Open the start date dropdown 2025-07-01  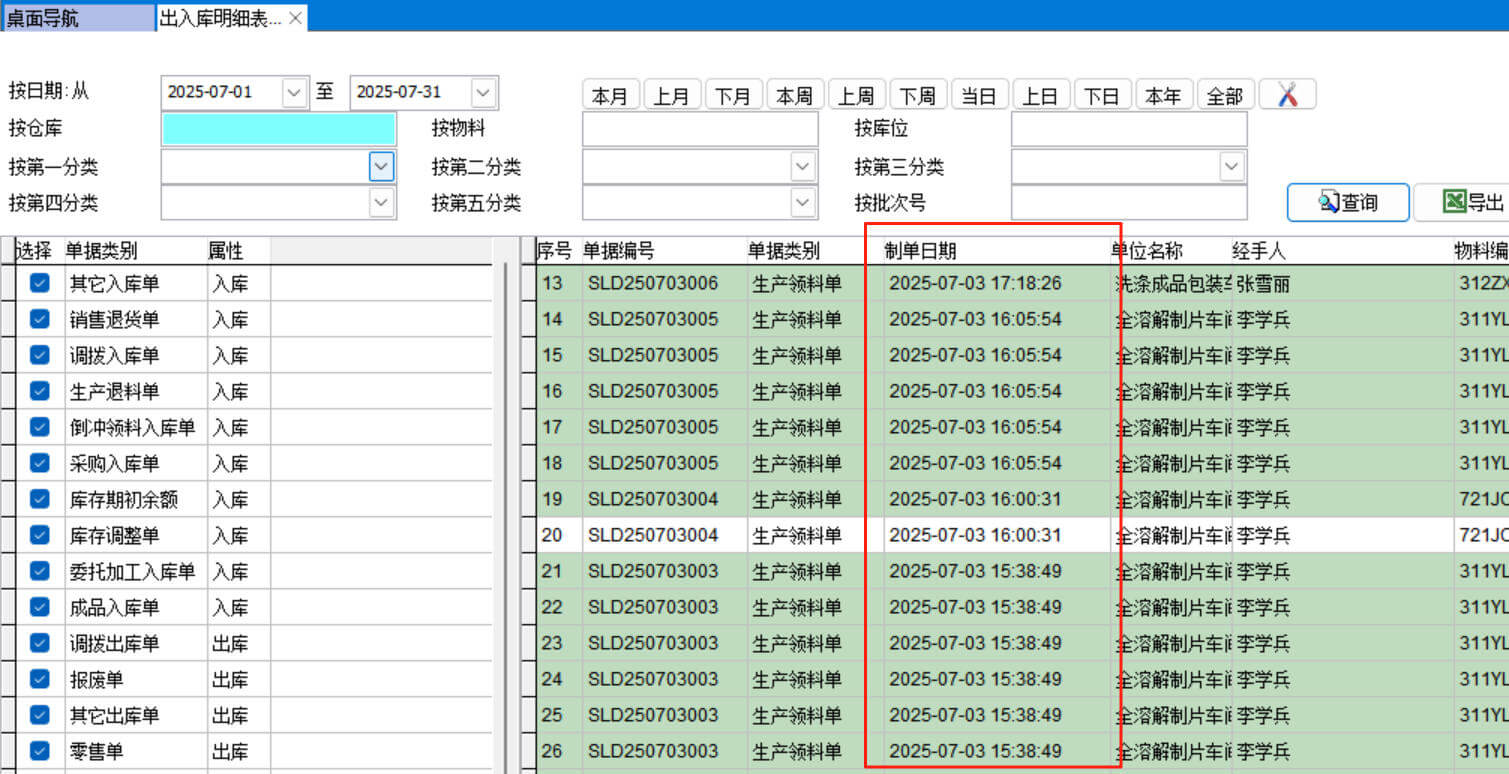click(x=294, y=93)
